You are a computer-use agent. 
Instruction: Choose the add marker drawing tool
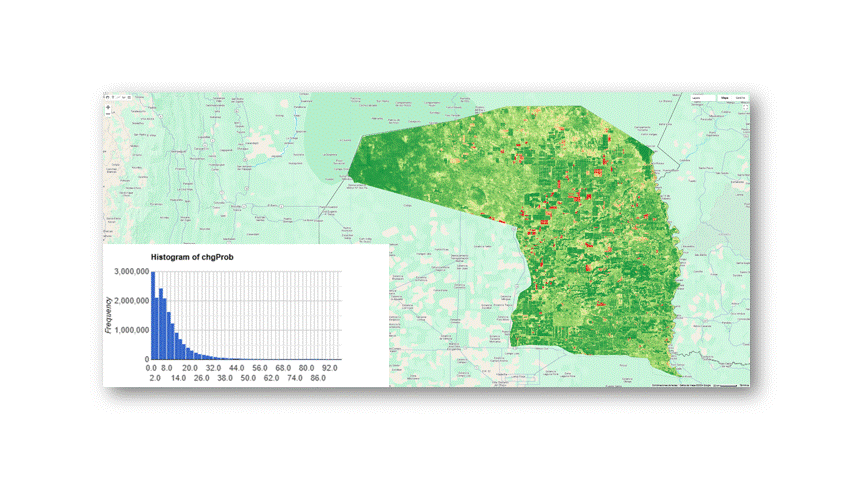click(x=113, y=97)
